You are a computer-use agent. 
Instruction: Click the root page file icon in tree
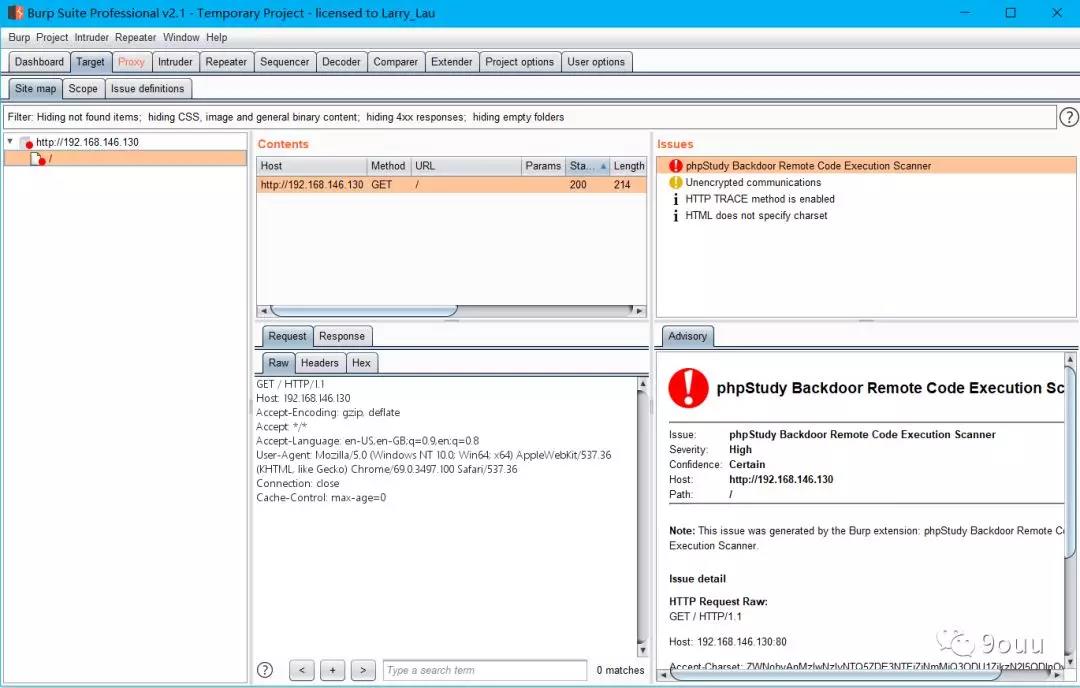(39, 159)
